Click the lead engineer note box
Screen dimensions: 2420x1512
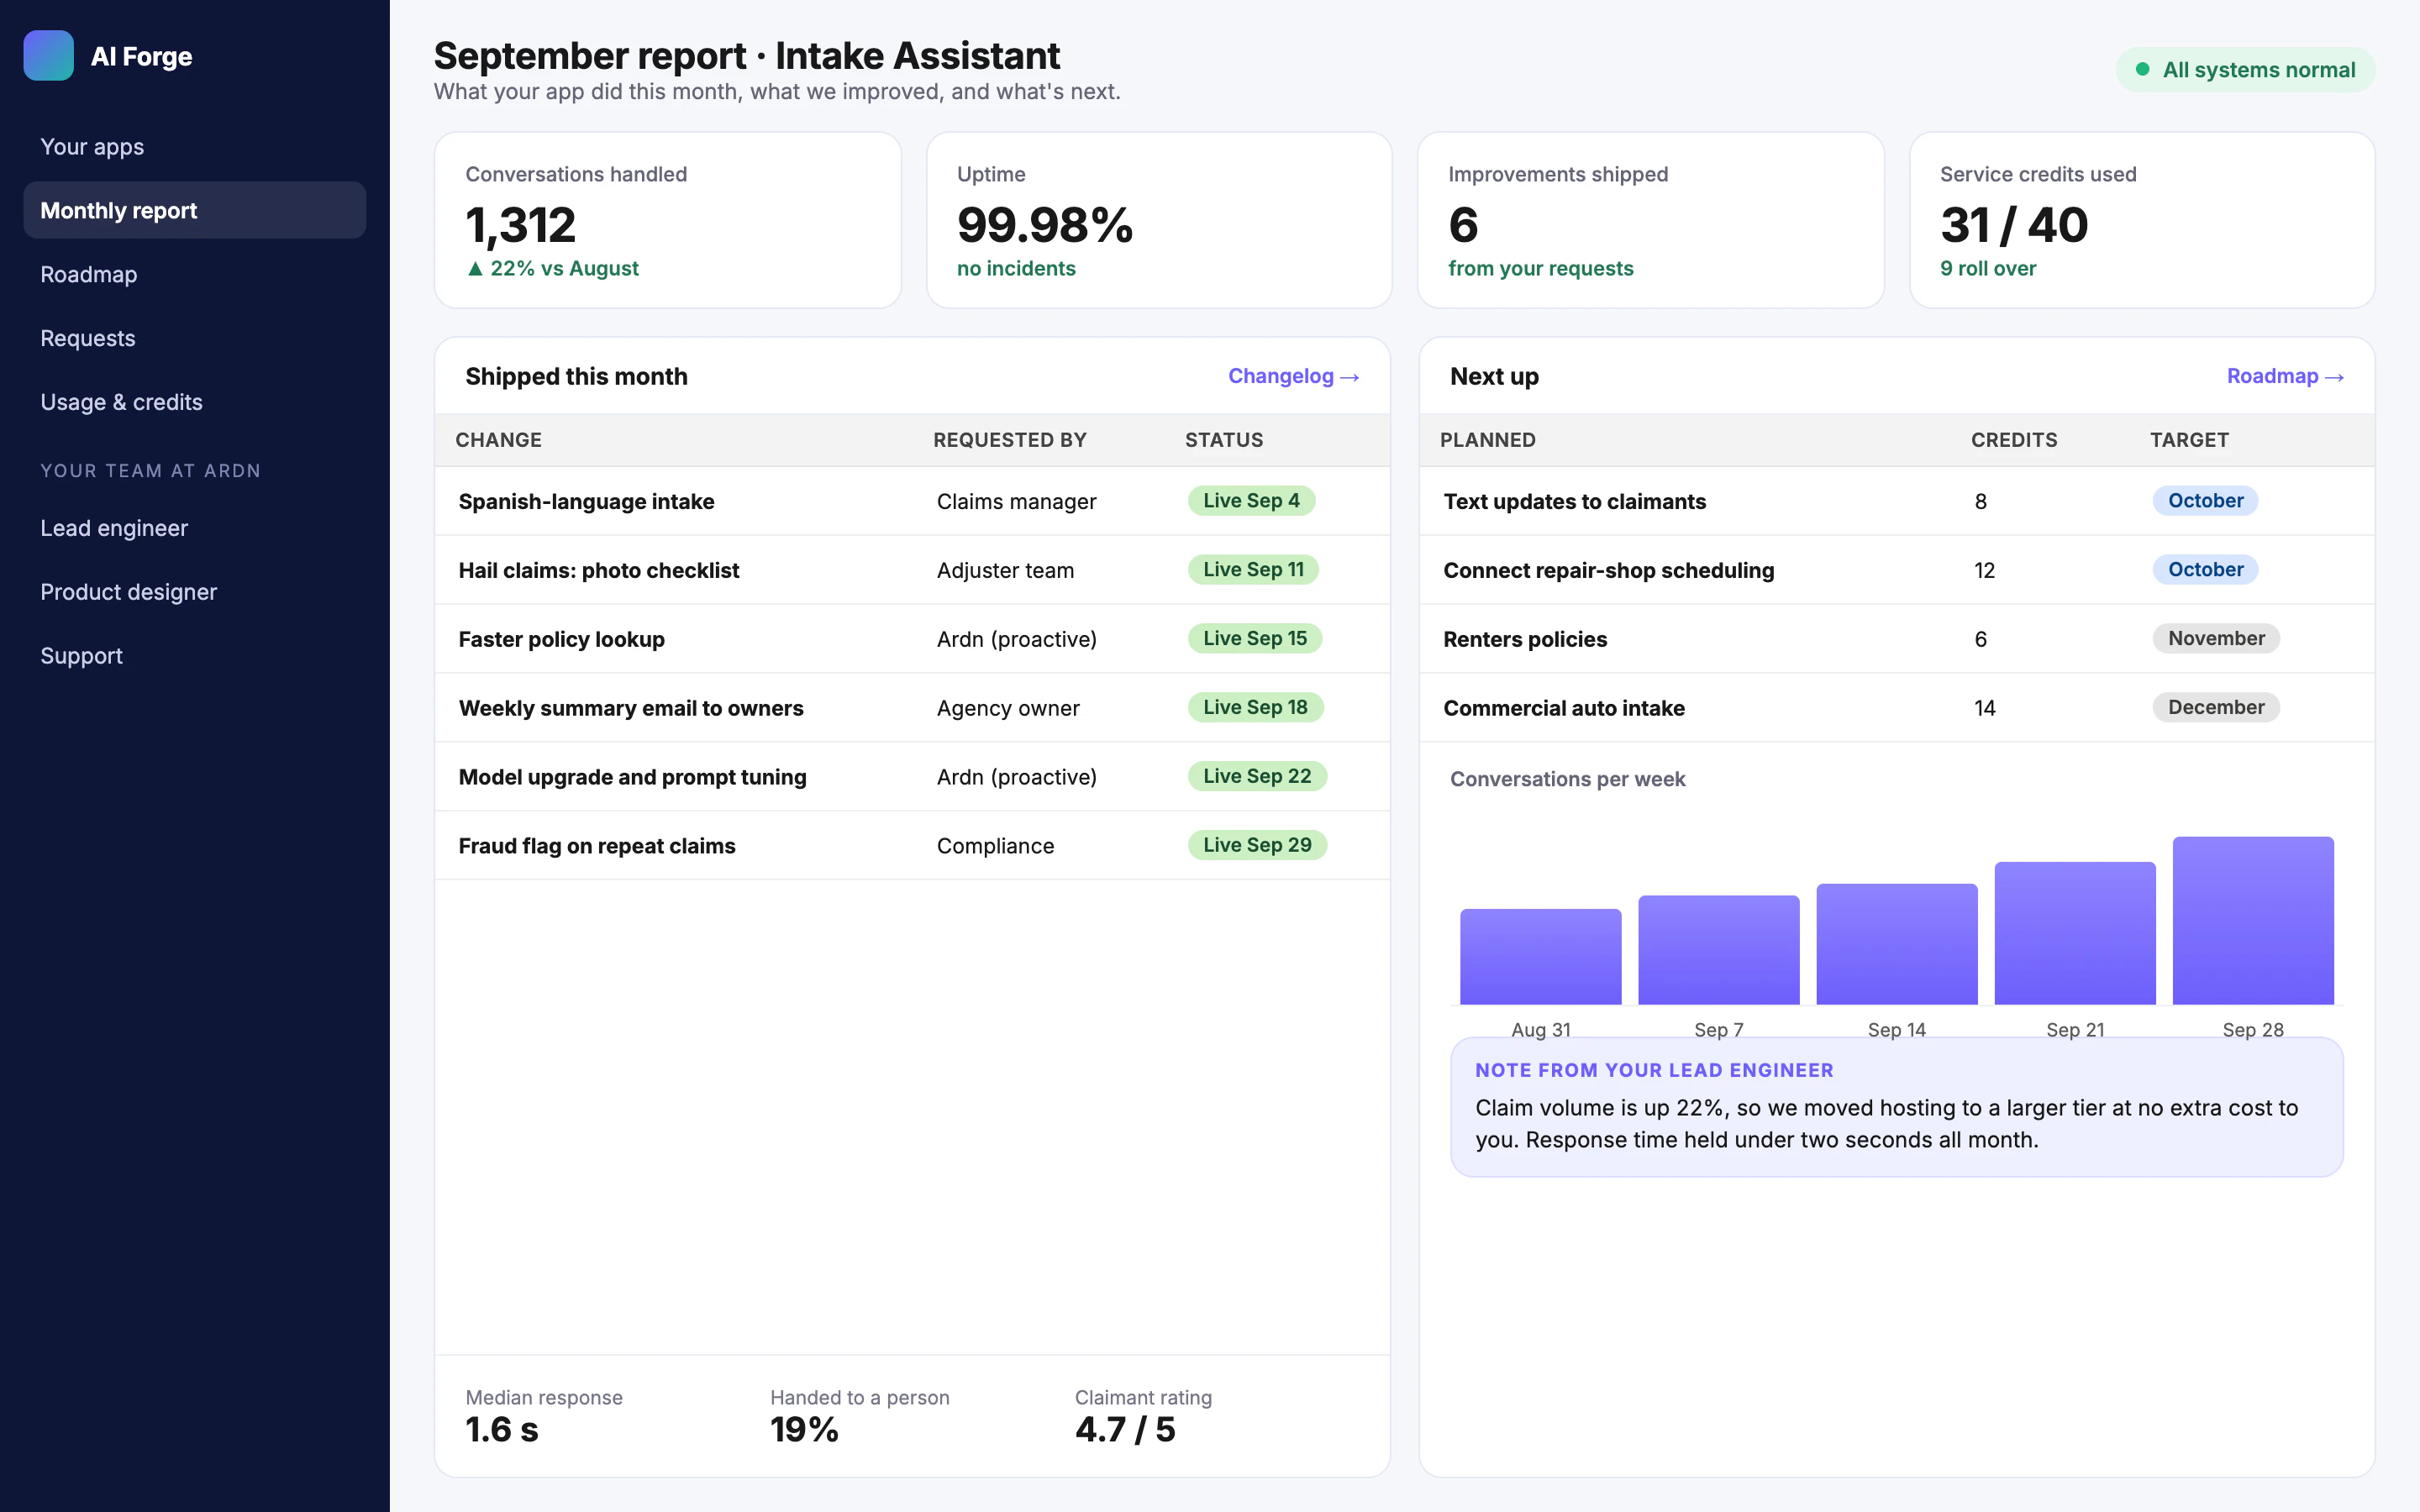[1896, 1107]
